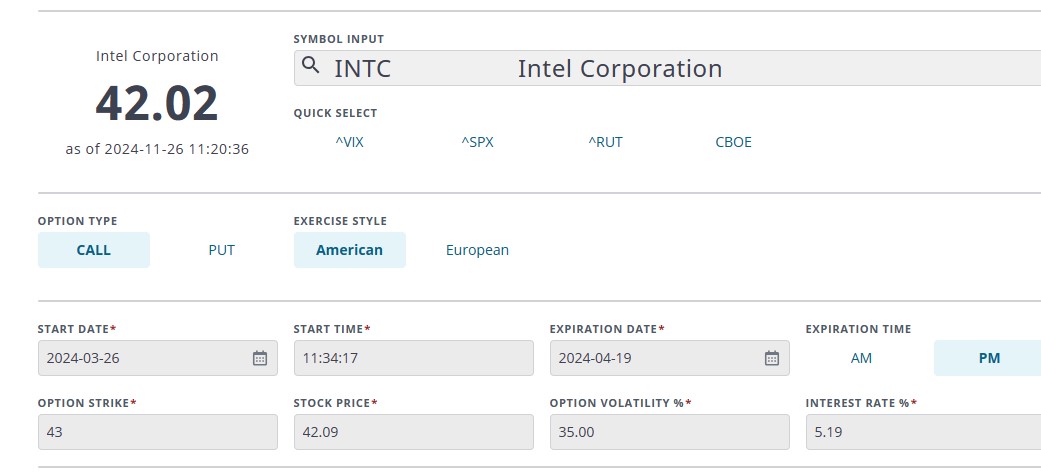
Task: Click the search magnifier icon in symbol input
Action: coord(310,65)
